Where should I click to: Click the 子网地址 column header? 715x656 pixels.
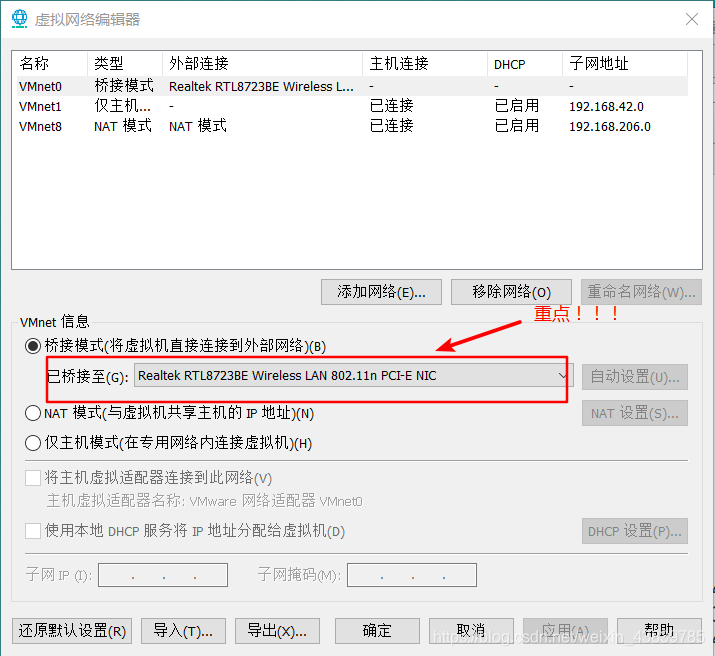coord(625,64)
